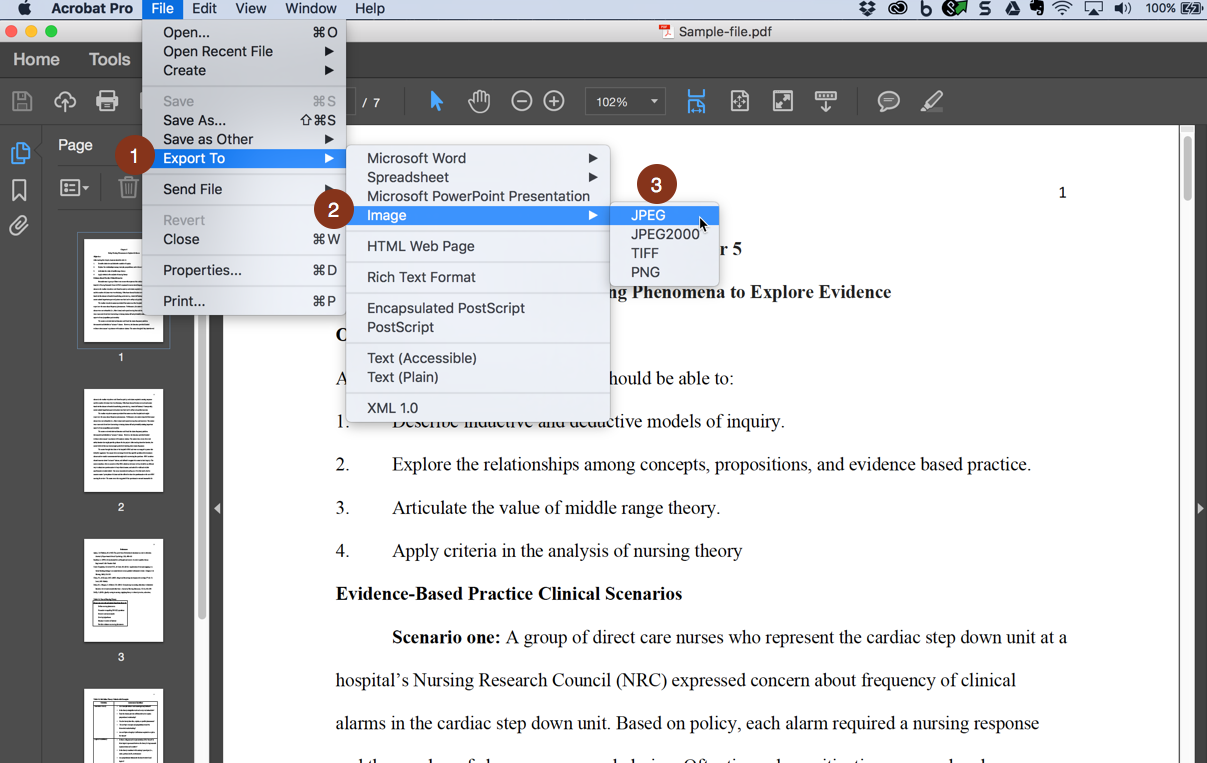Choose JPEG from the Image submenu
Viewport: 1207px width, 763px height.
pos(648,215)
